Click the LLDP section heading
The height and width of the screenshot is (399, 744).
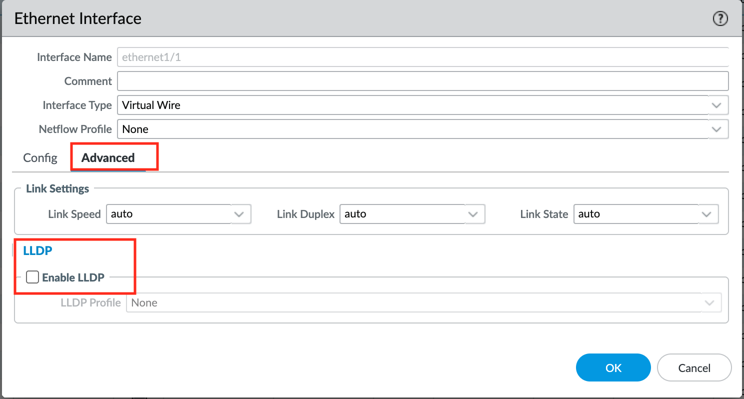tap(37, 251)
